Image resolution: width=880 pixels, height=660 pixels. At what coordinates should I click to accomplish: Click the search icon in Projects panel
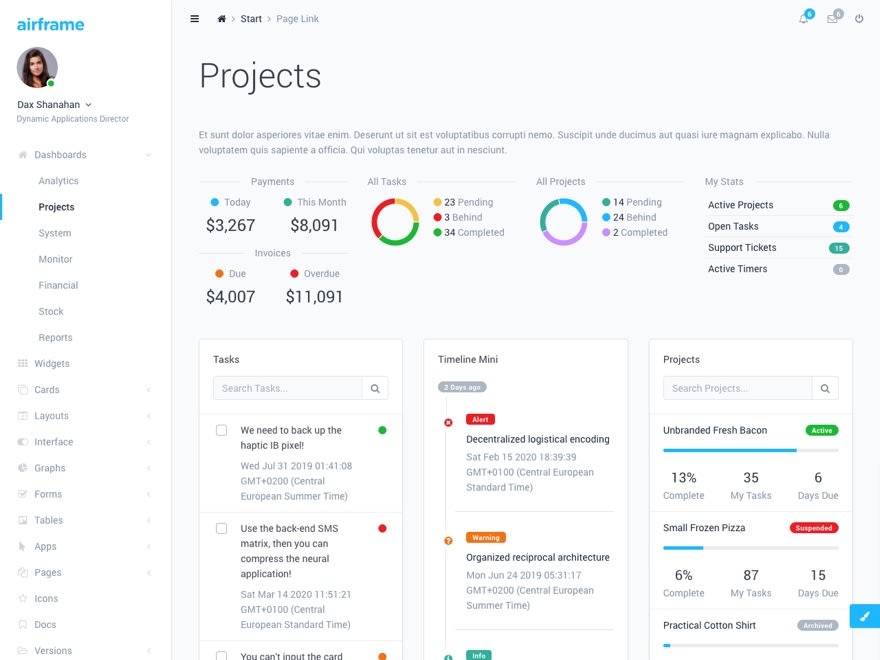[825, 388]
